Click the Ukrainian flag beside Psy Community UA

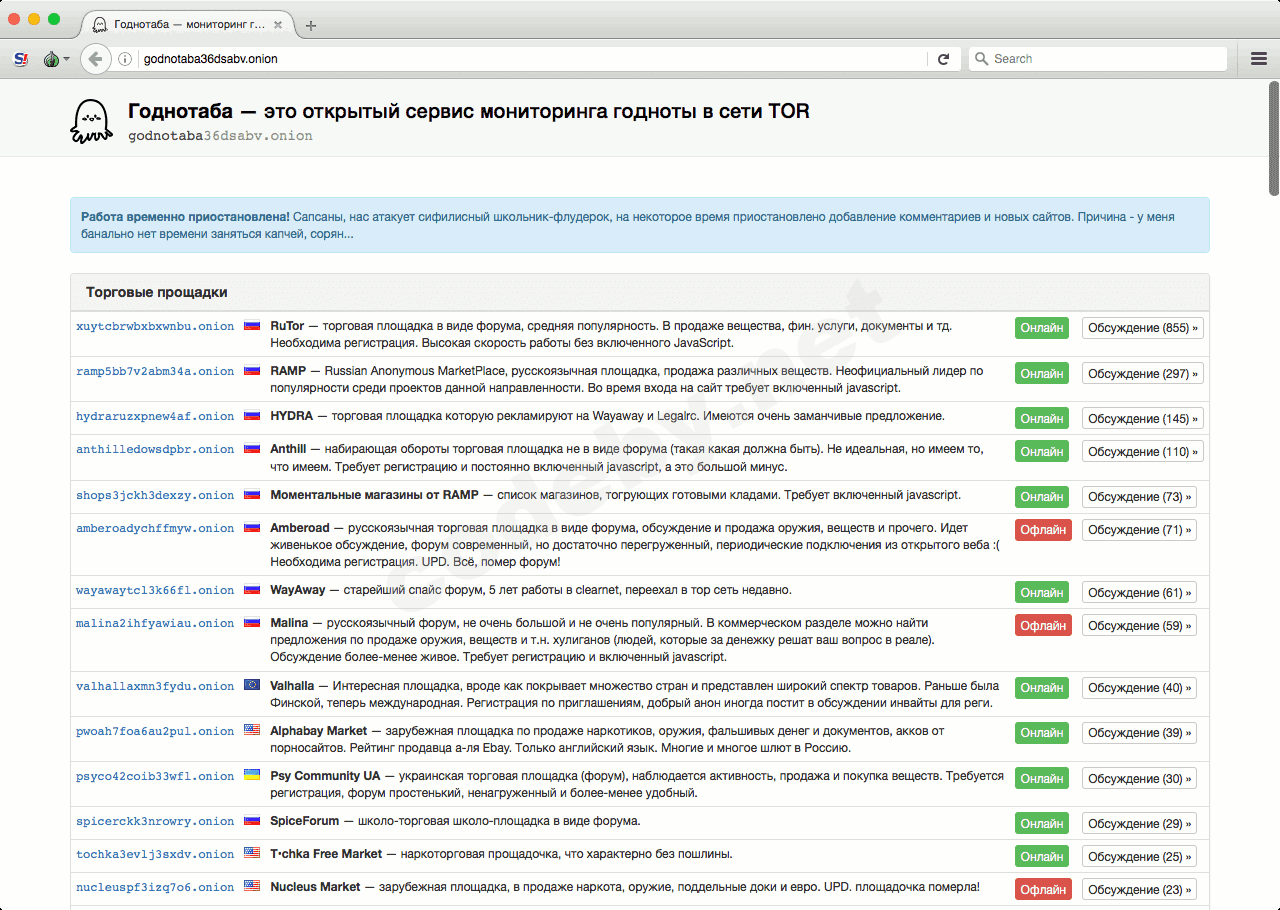(x=252, y=776)
